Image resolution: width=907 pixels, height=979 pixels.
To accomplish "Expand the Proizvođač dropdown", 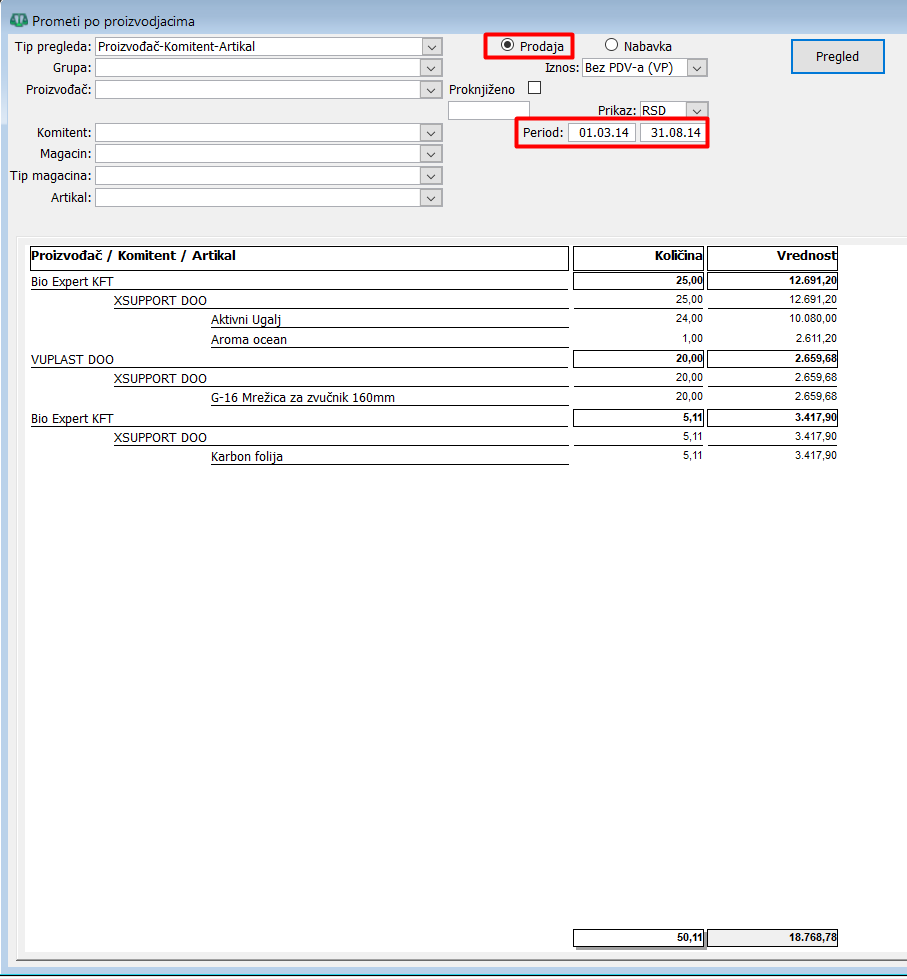I will coord(431,90).
